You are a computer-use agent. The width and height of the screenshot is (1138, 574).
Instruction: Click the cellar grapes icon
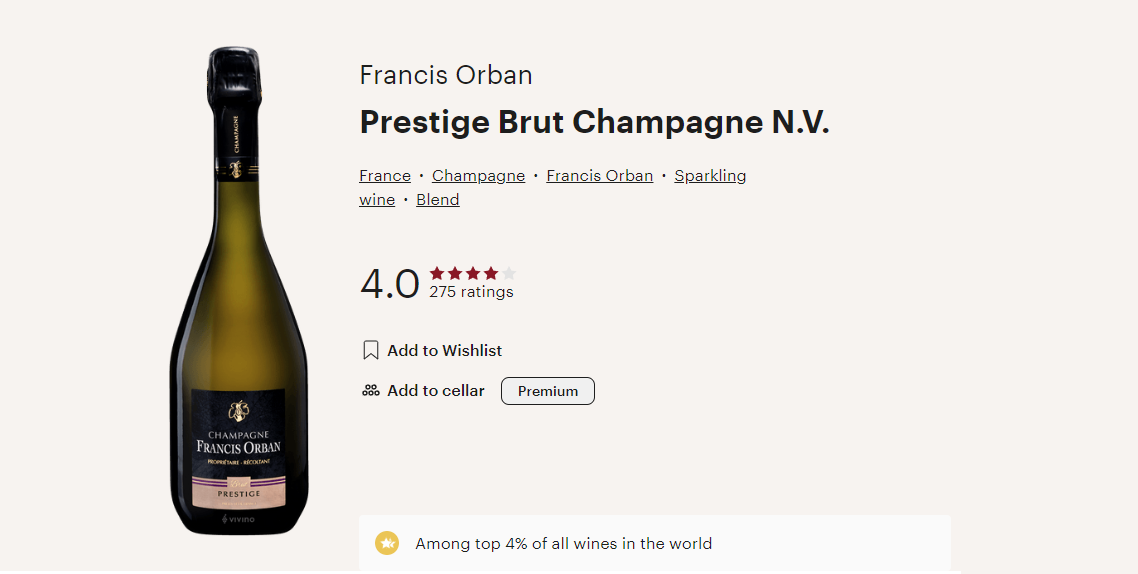click(x=371, y=391)
